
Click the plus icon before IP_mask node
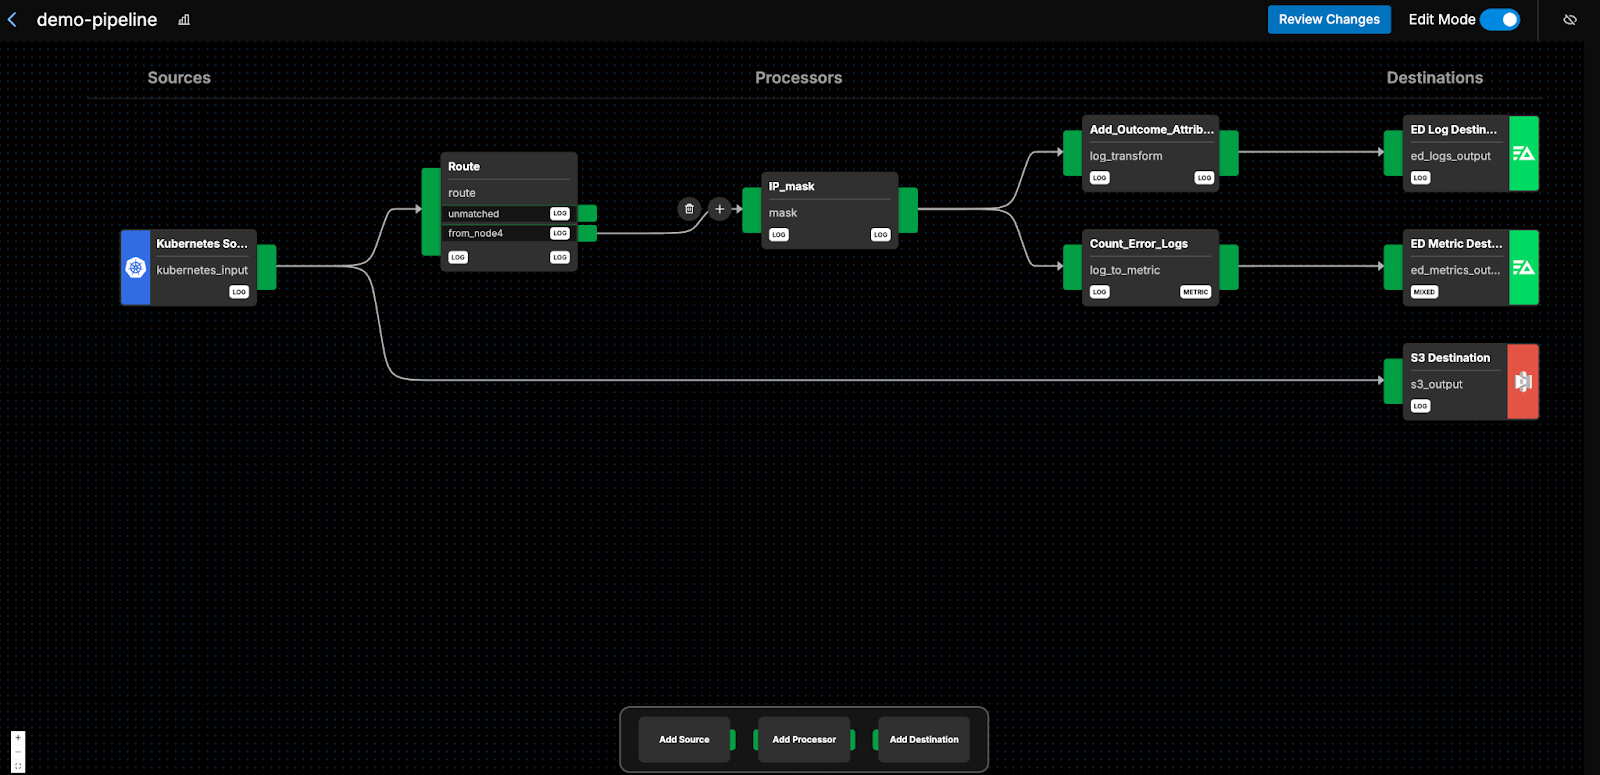pos(719,209)
